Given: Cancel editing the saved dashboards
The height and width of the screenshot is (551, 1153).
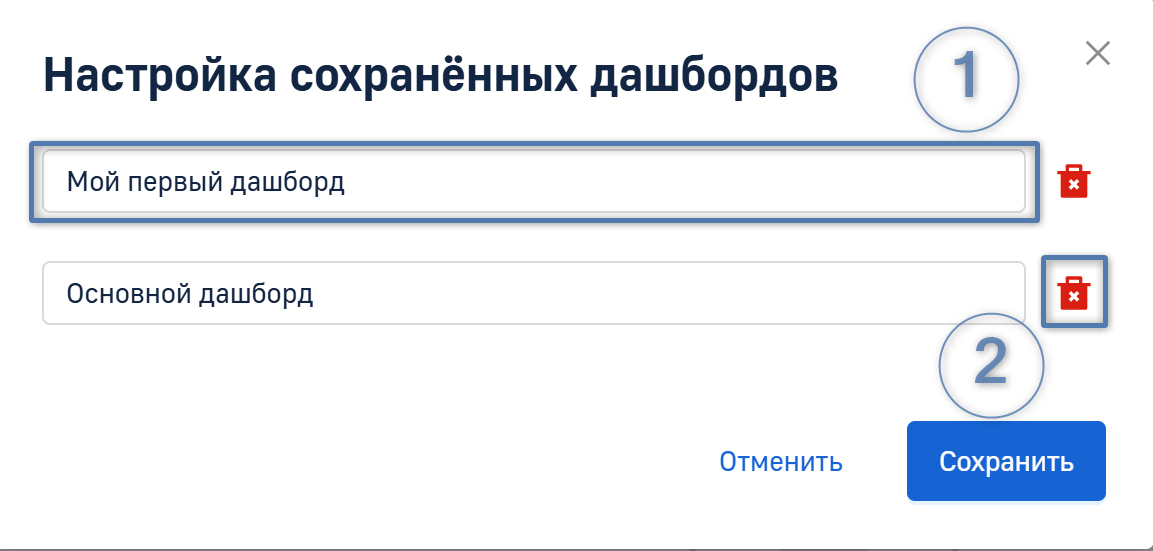Looking at the screenshot, I should pyautogui.click(x=780, y=462).
